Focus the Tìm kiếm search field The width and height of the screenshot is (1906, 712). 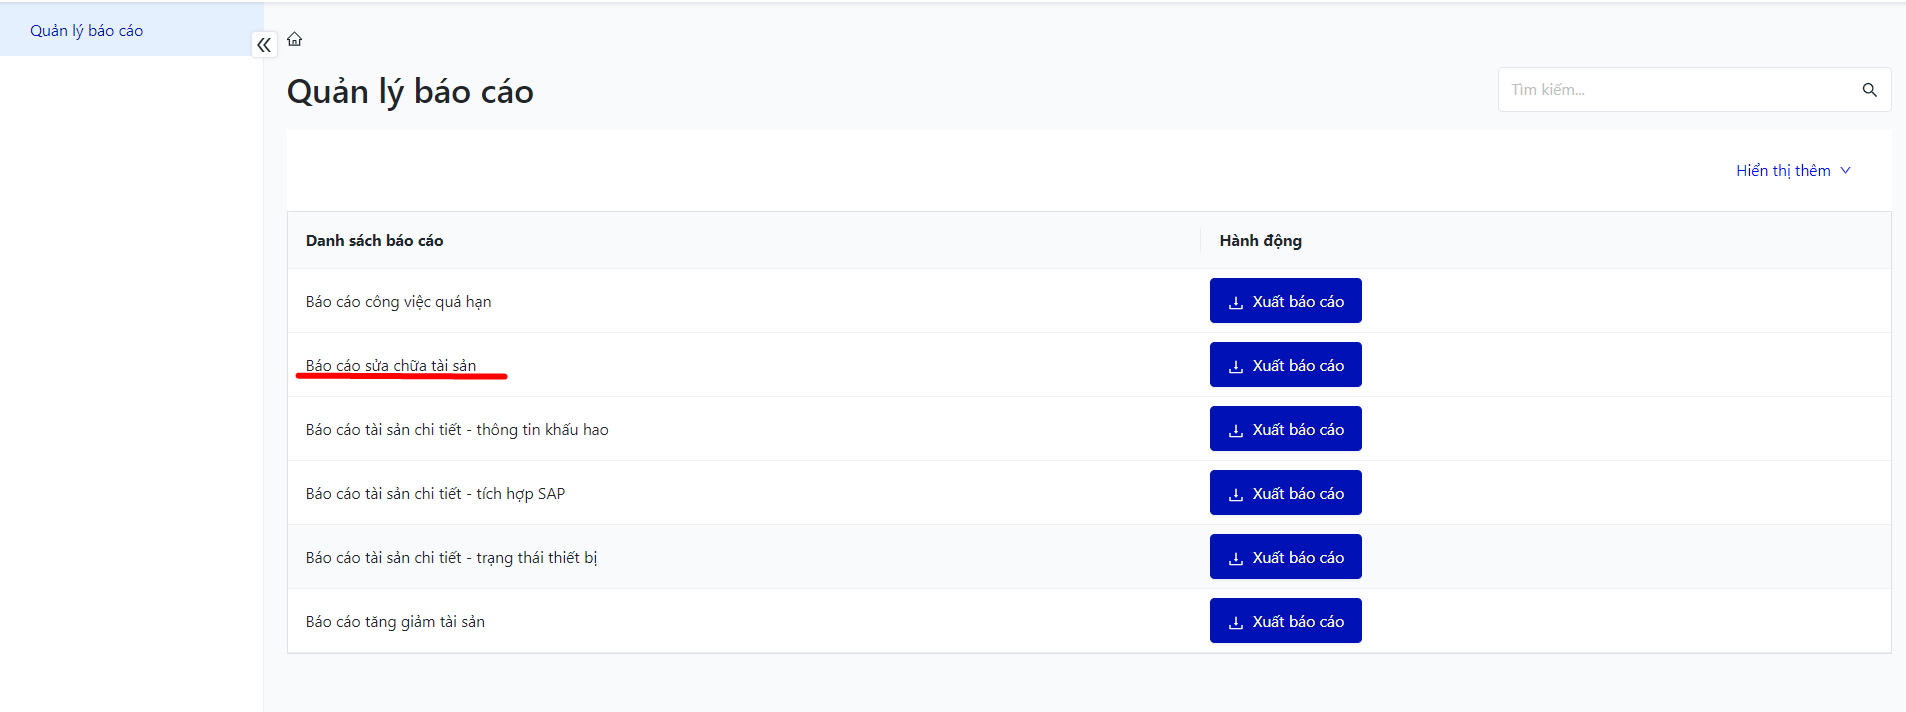[x=1675, y=90]
